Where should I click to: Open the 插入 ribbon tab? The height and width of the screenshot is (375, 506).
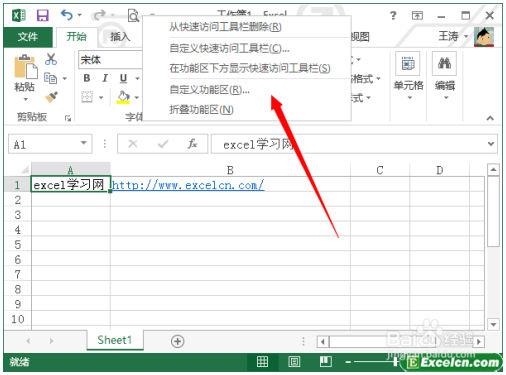pos(120,37)
